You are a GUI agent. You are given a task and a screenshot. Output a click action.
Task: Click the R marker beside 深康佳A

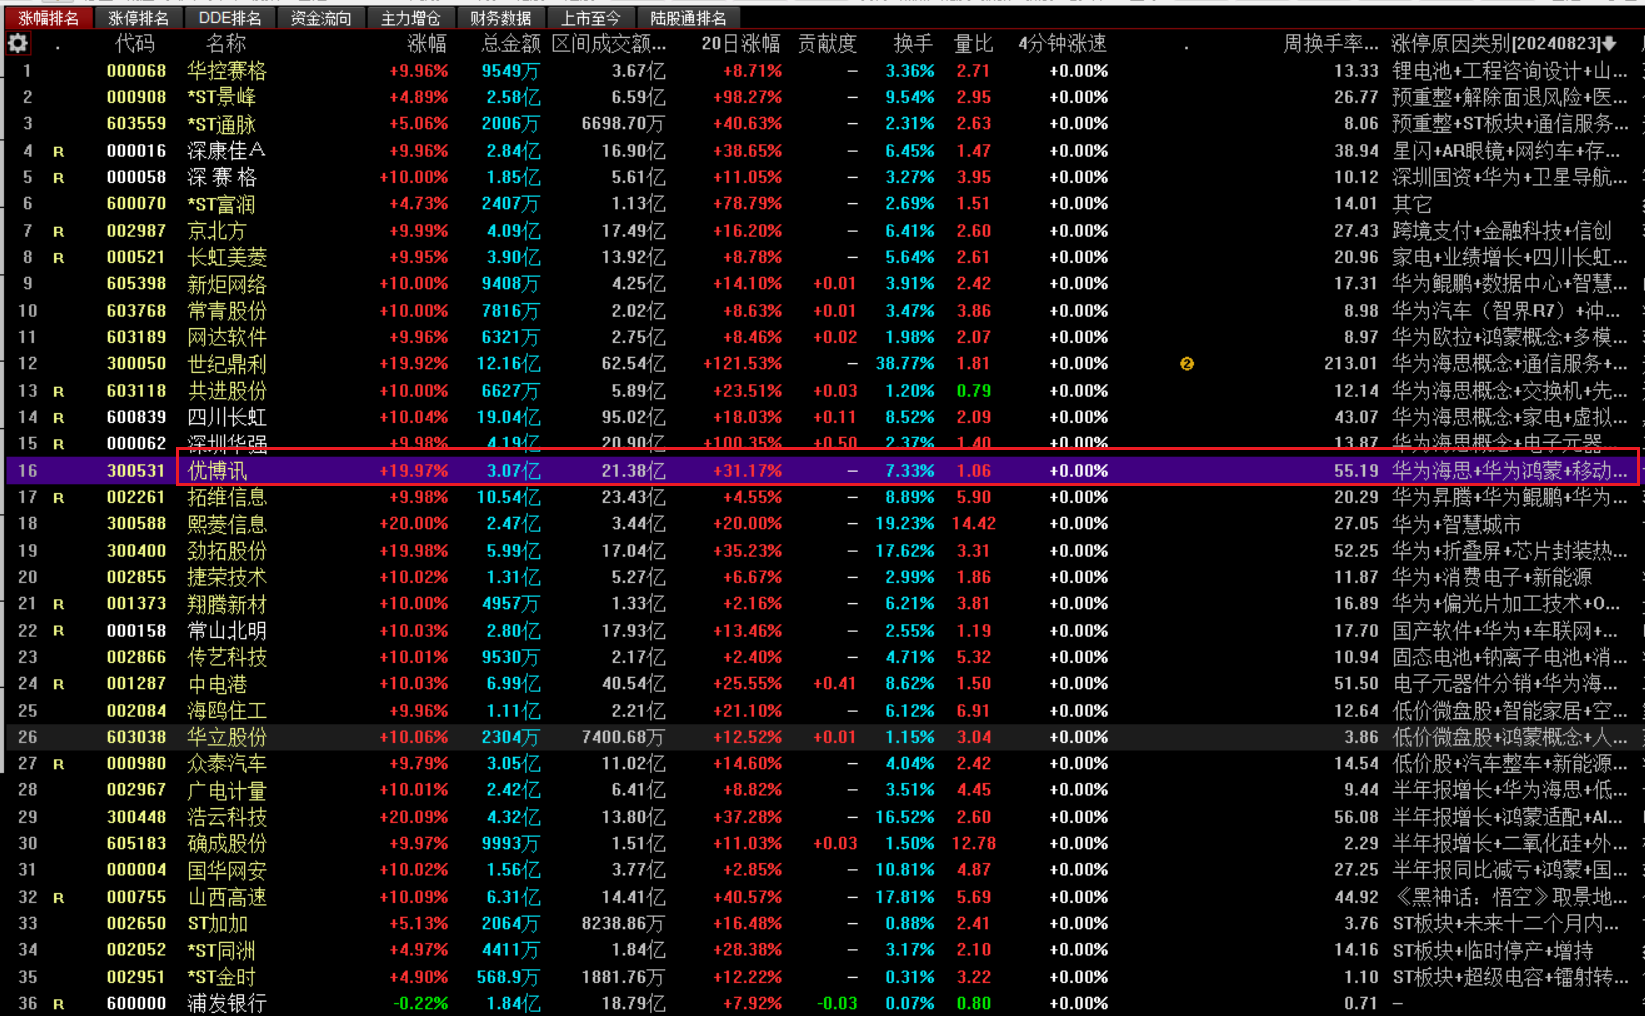[58, 151]
